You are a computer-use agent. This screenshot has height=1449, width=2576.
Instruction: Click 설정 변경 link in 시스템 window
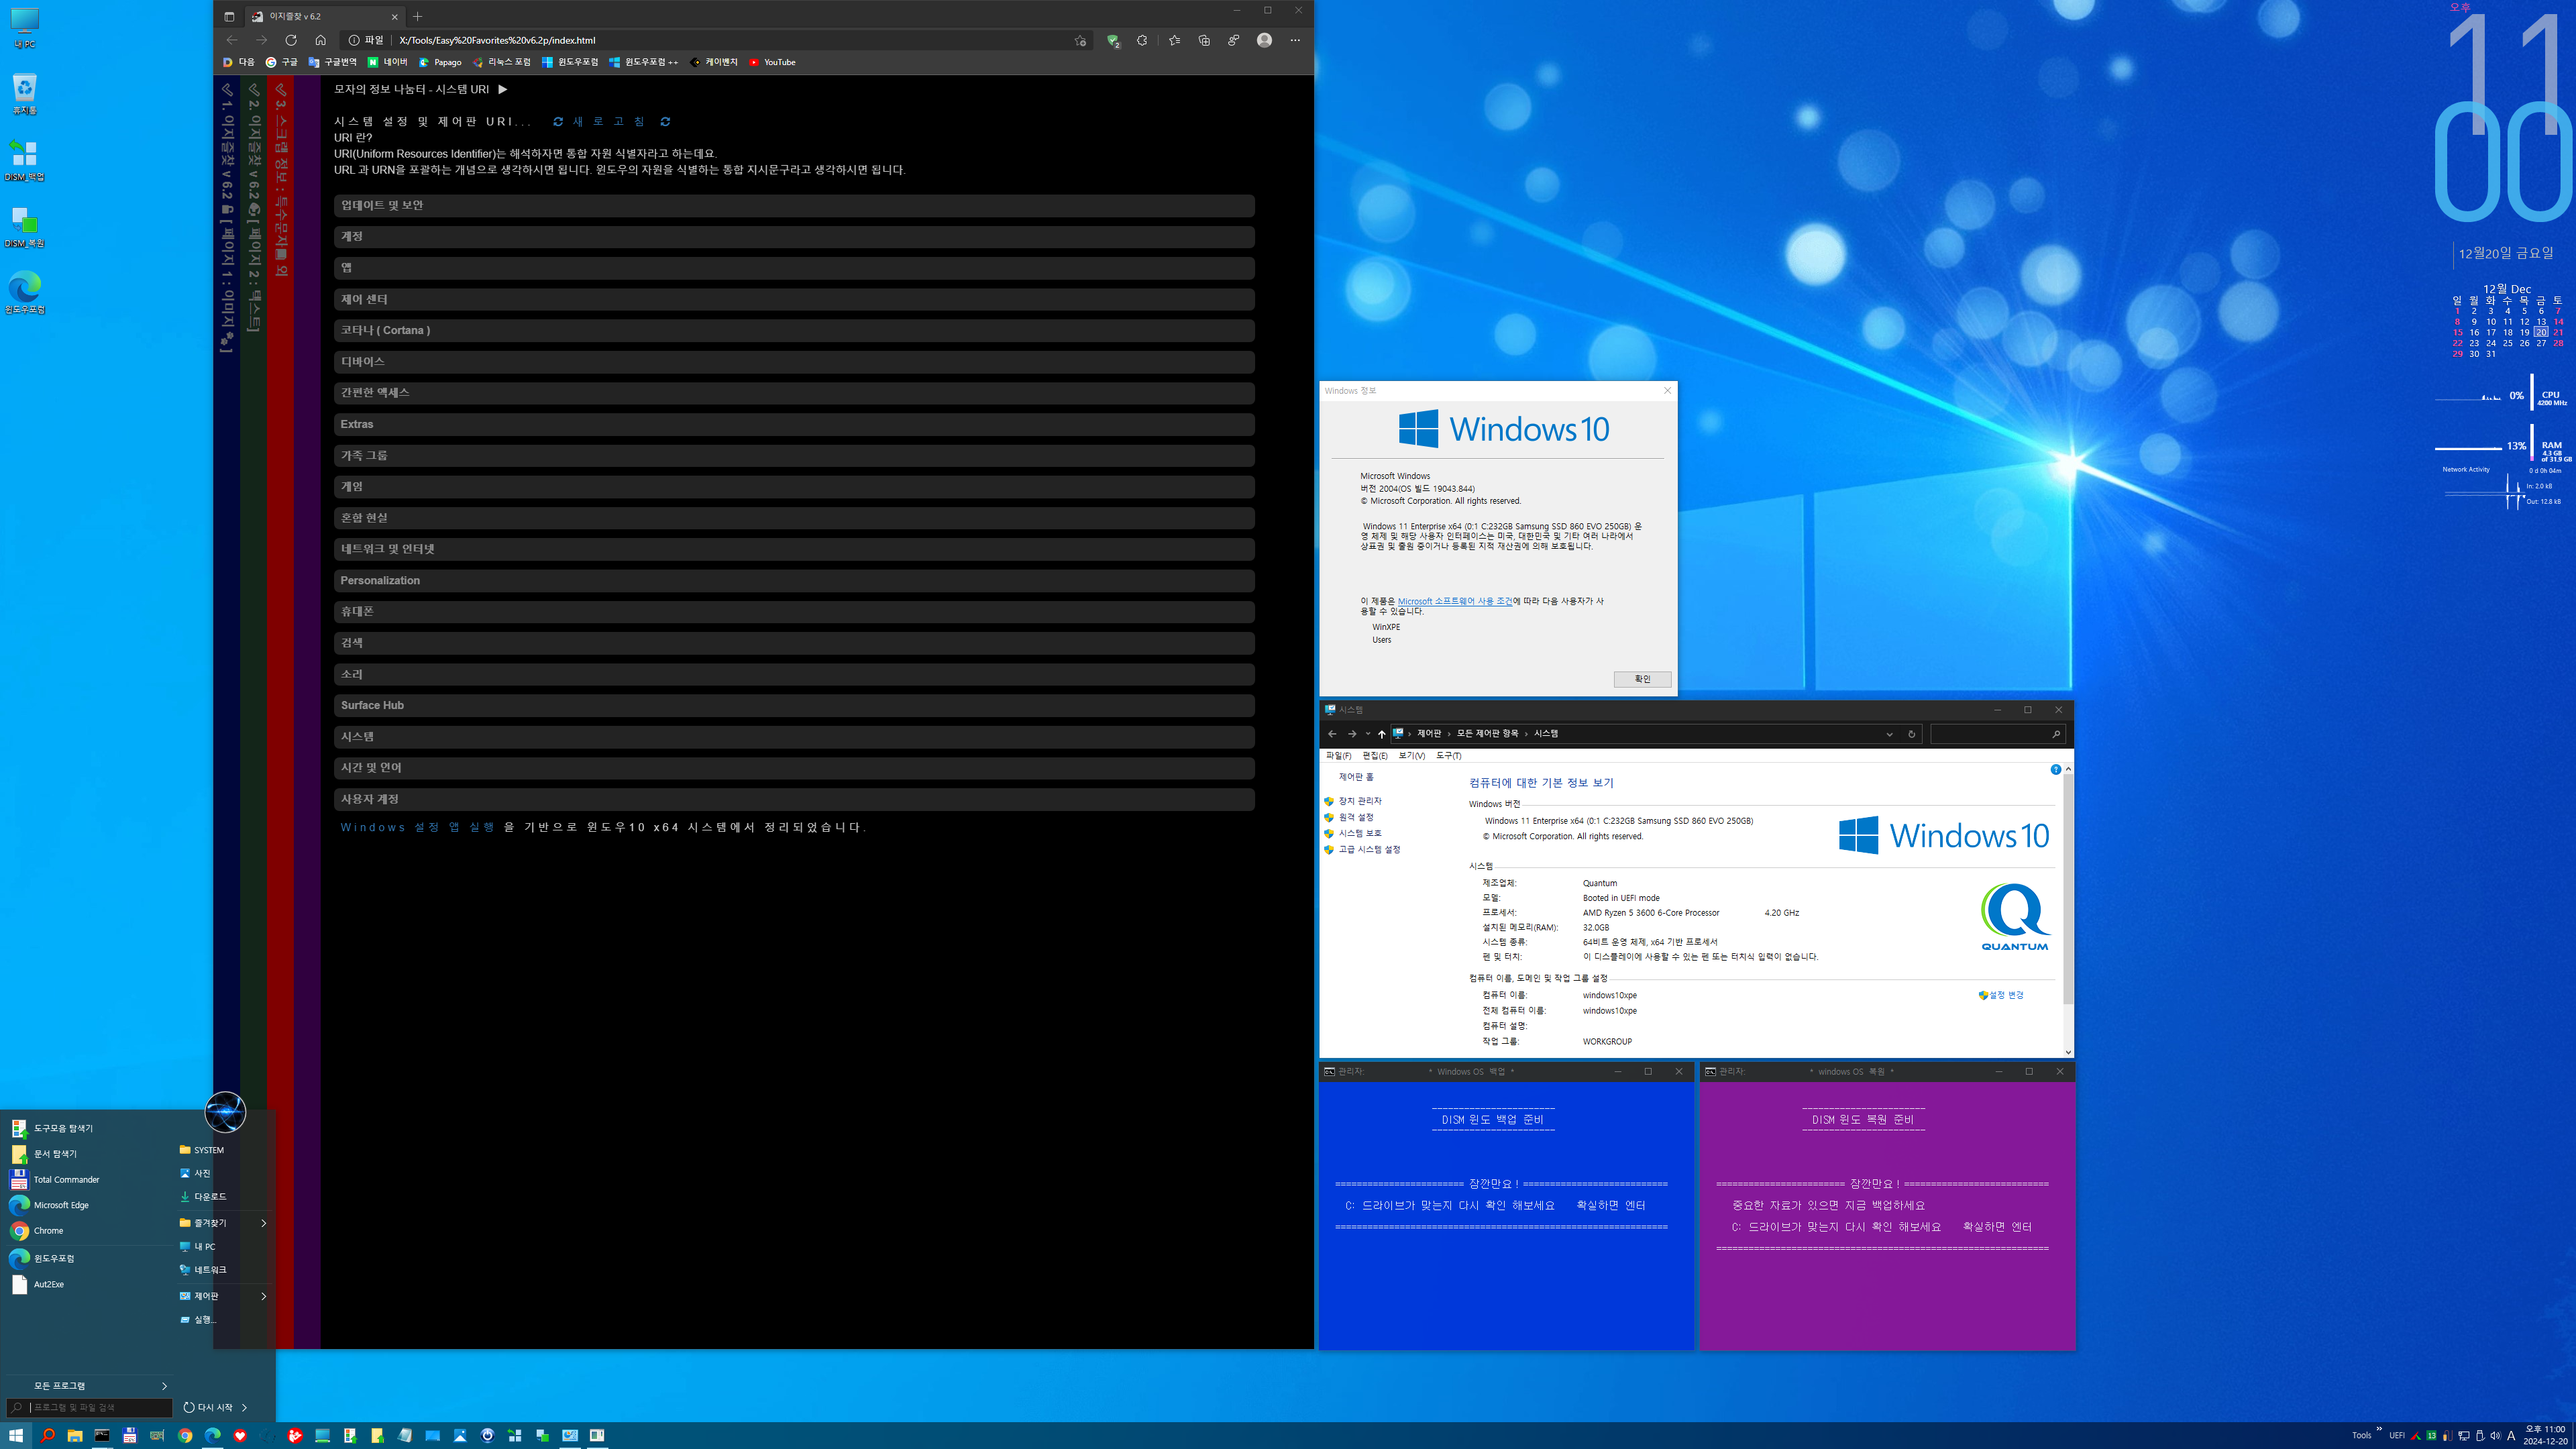pyautogui.click(x=2006, y=995)
